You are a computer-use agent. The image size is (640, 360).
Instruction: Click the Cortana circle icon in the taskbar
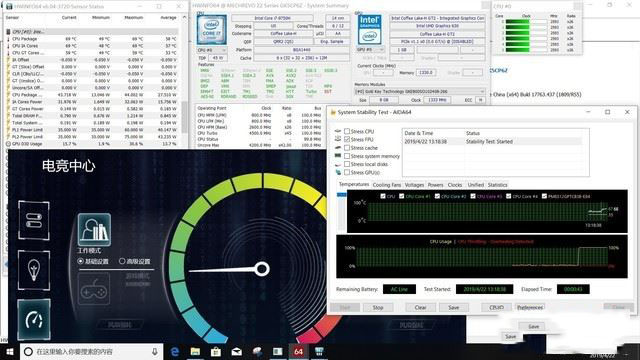coord(28,351)
